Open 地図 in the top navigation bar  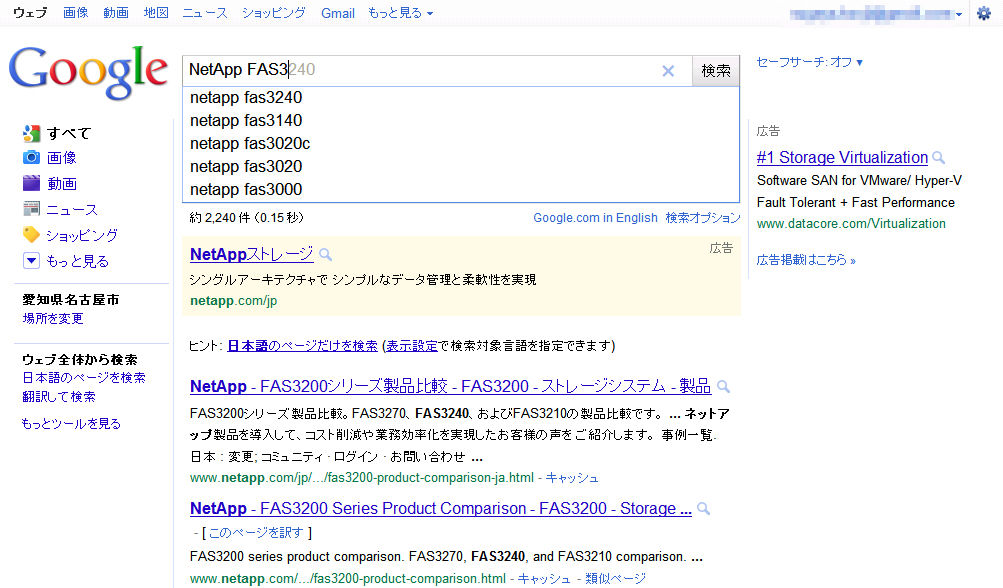(156, 13)
